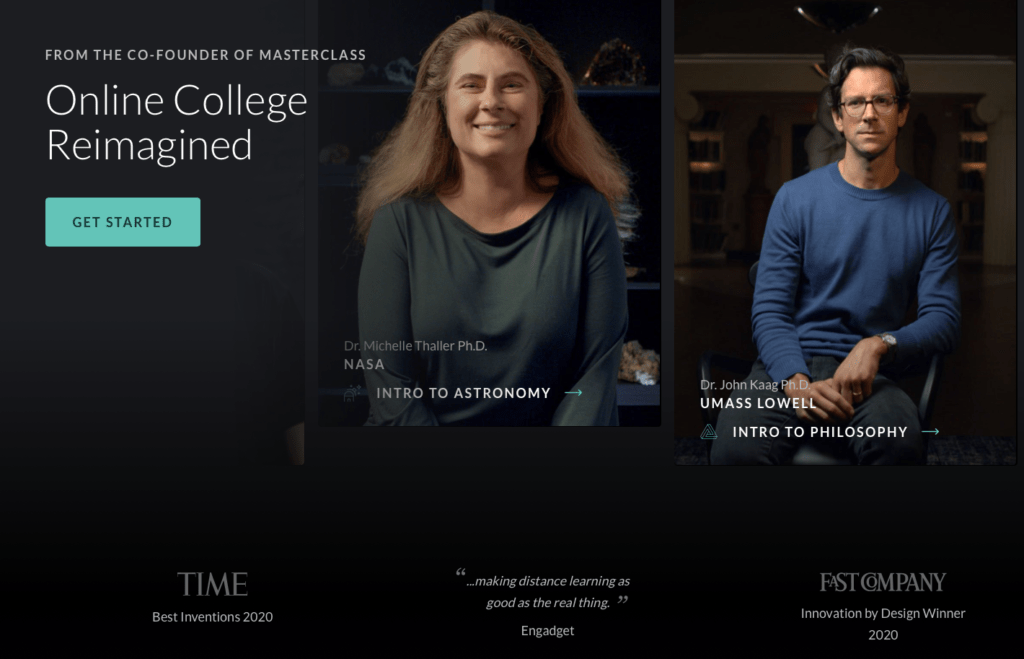
Task: Click the Engadget attribution
Action: coord(547,630)
